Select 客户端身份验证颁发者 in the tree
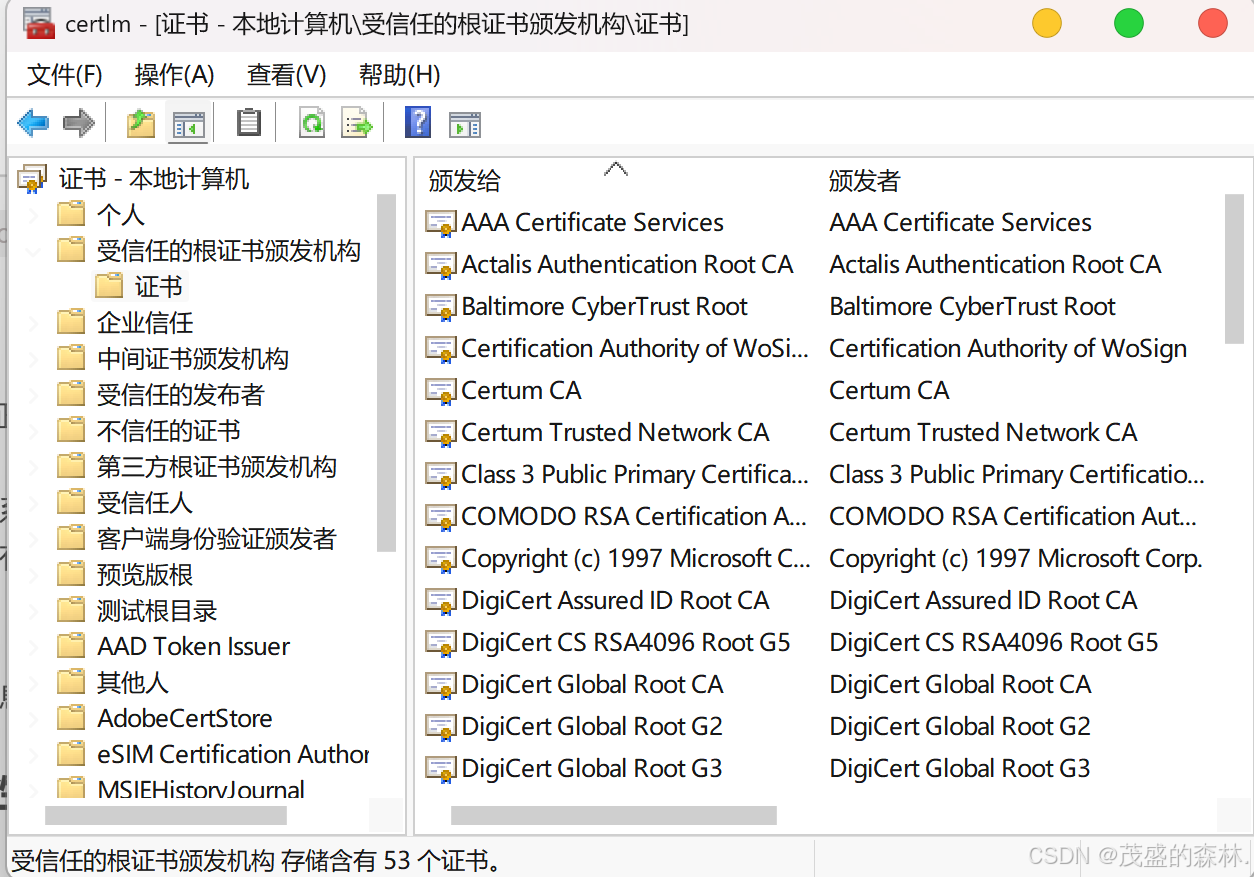 (216, 539)
